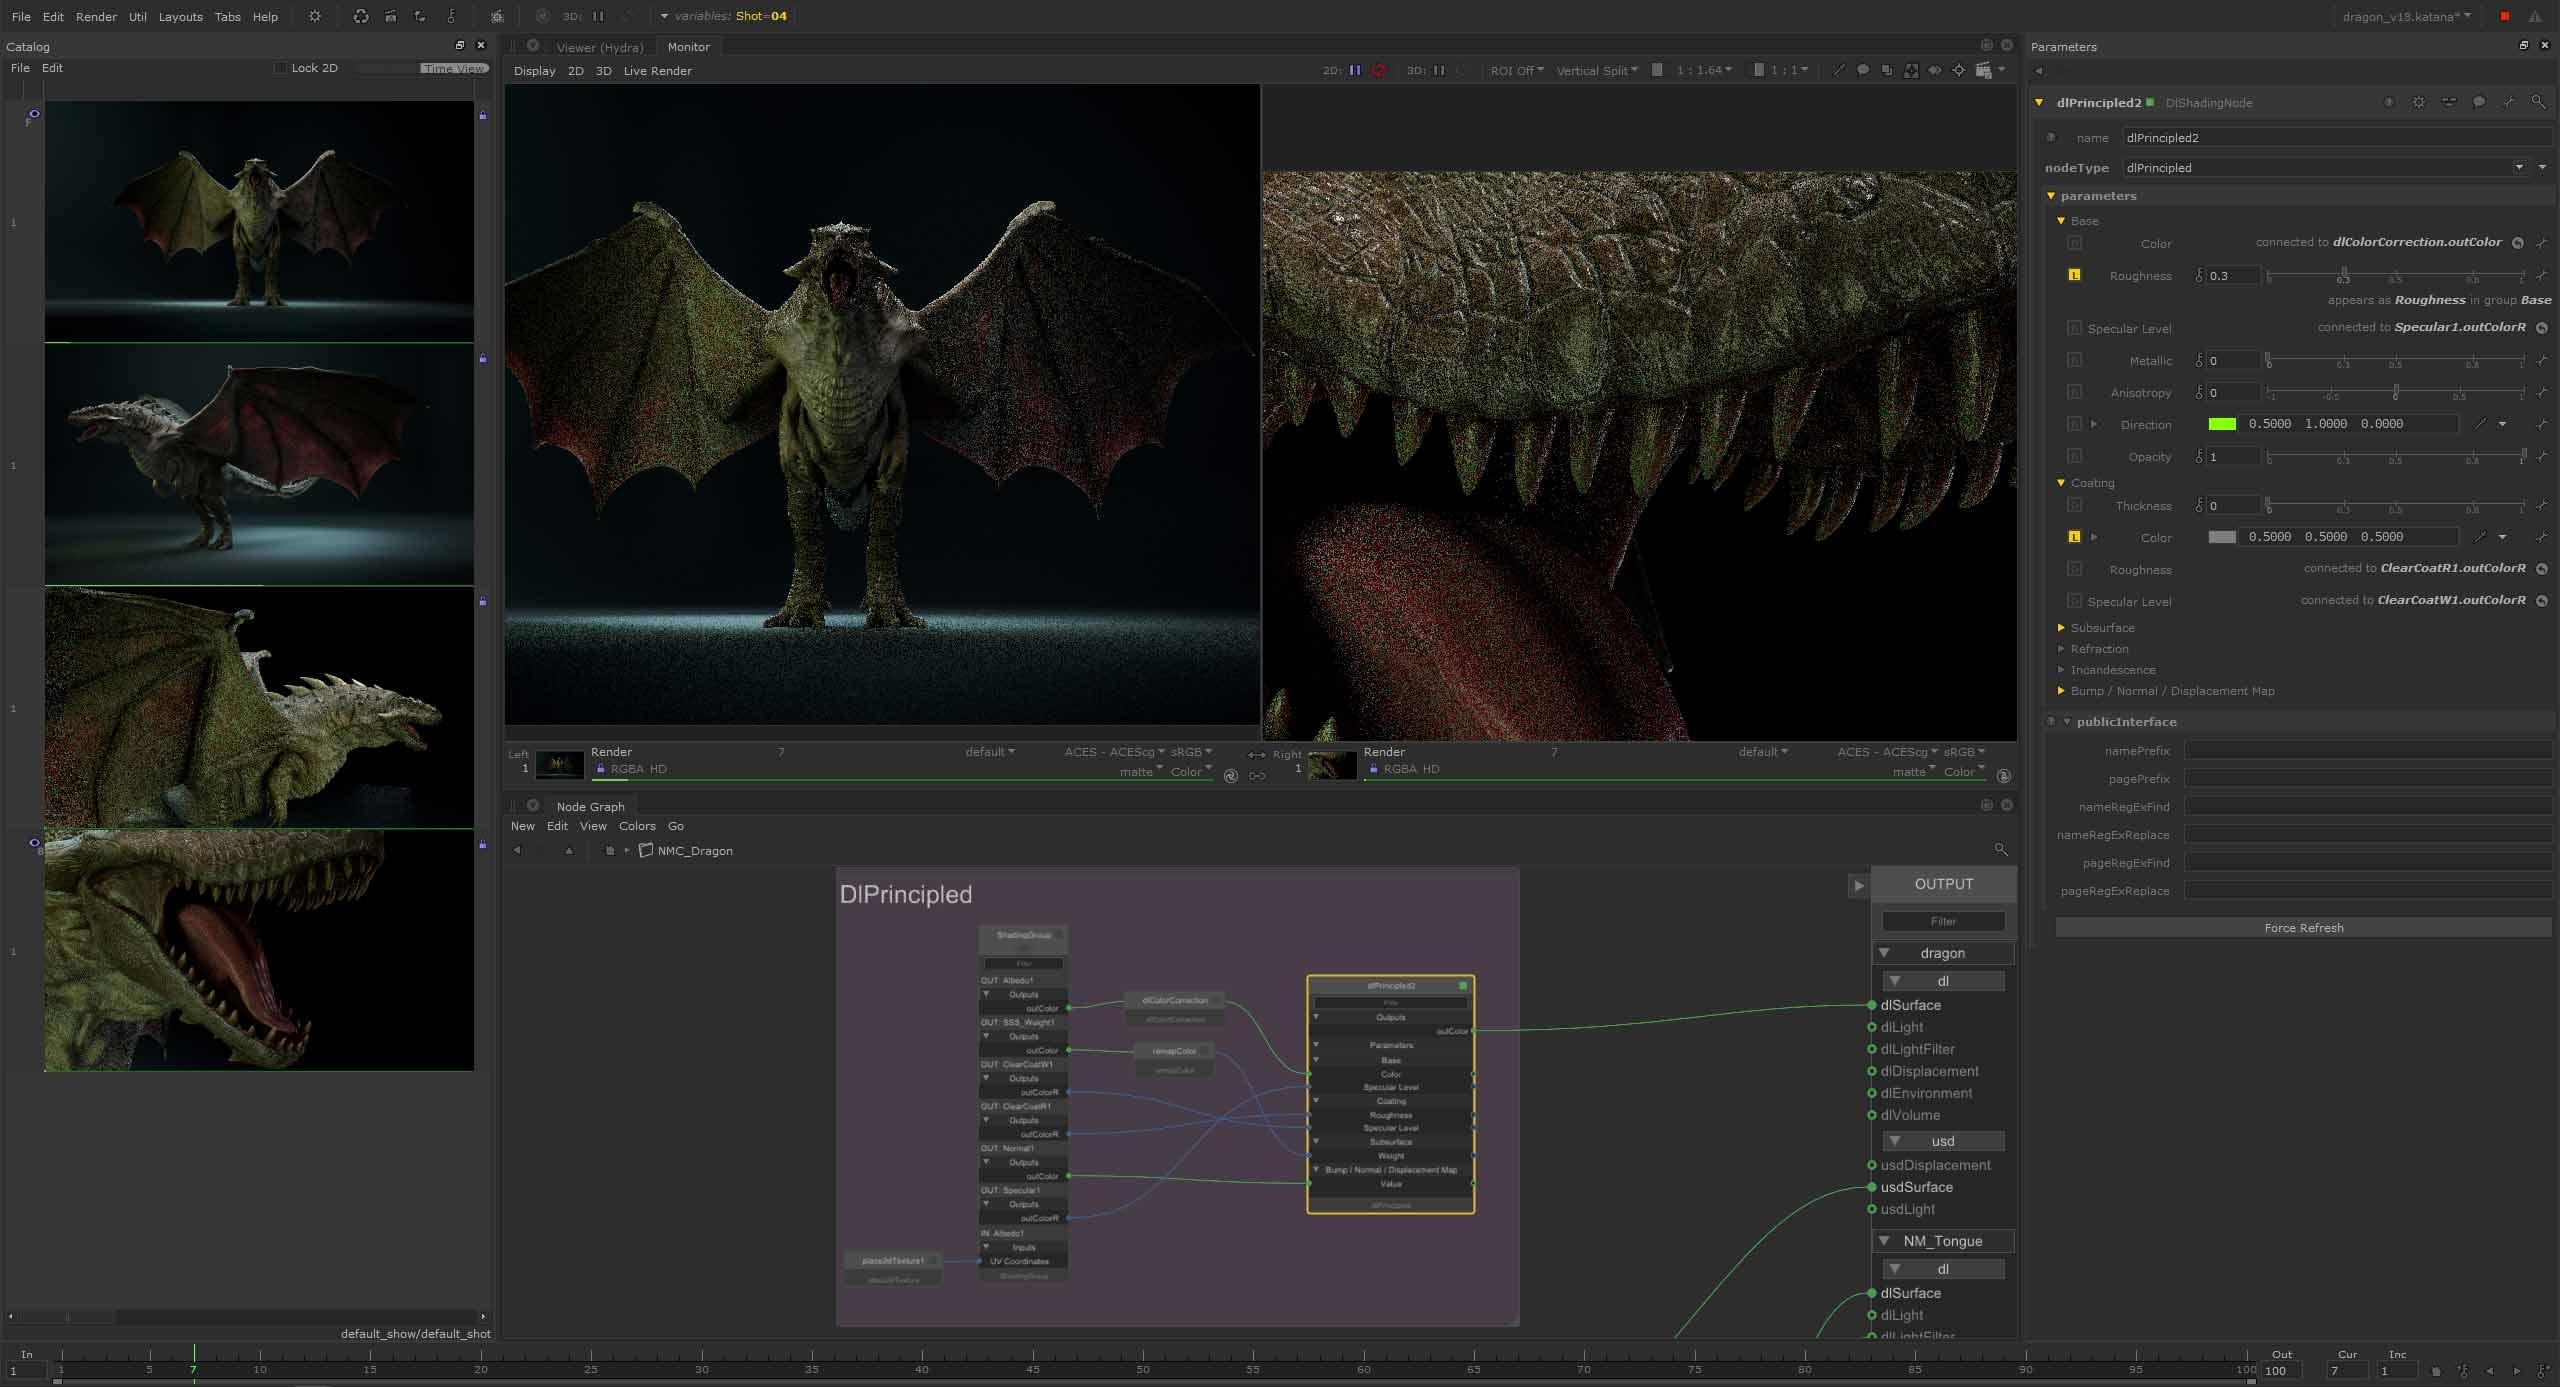Toggle the Metallic parameter state box
The image size is (2560, 1387).
coord(2074,360)
